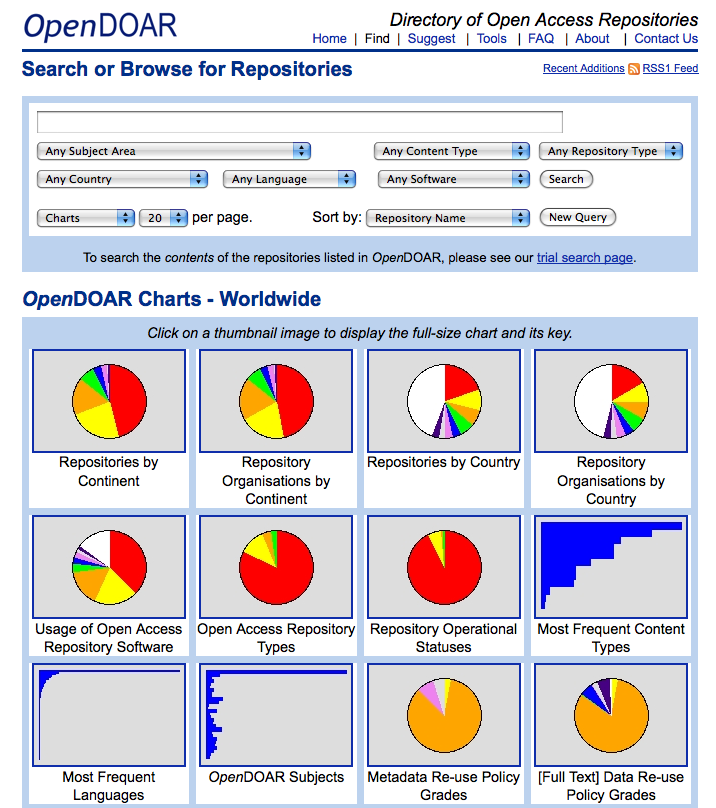The image size is (716, 808).
Task: Open the About menu link
Action: (x=592, y=39)
